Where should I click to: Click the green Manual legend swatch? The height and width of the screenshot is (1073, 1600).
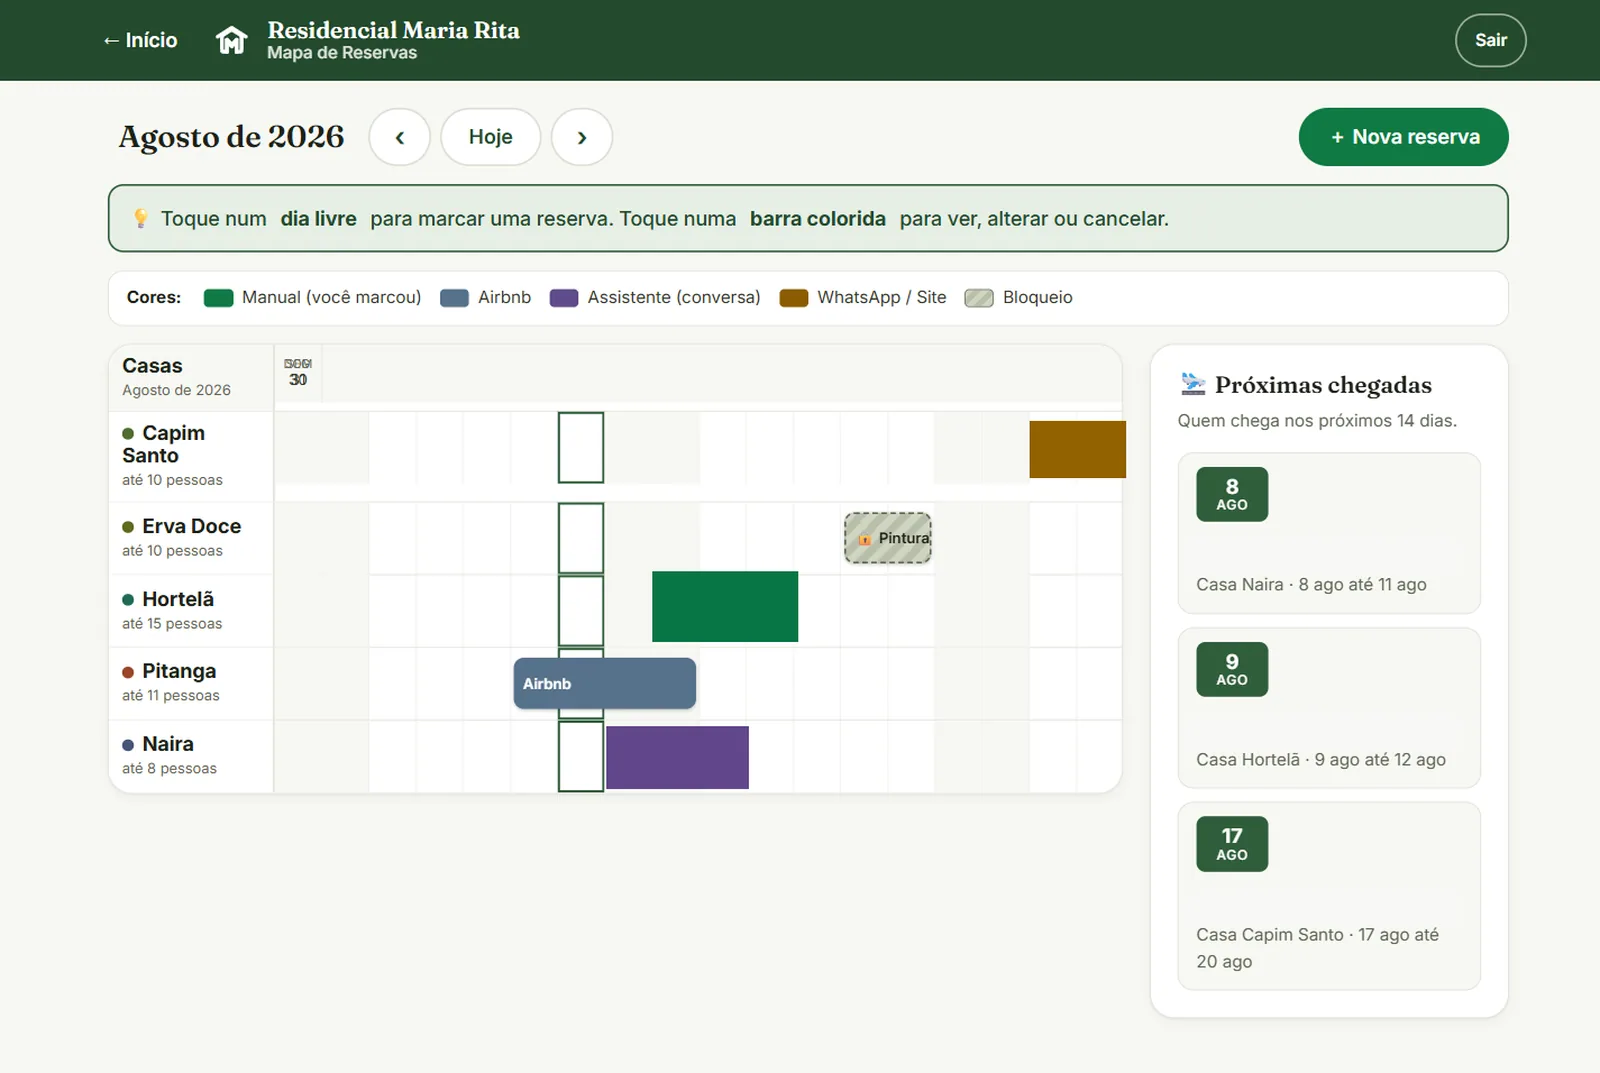point(218,298)
